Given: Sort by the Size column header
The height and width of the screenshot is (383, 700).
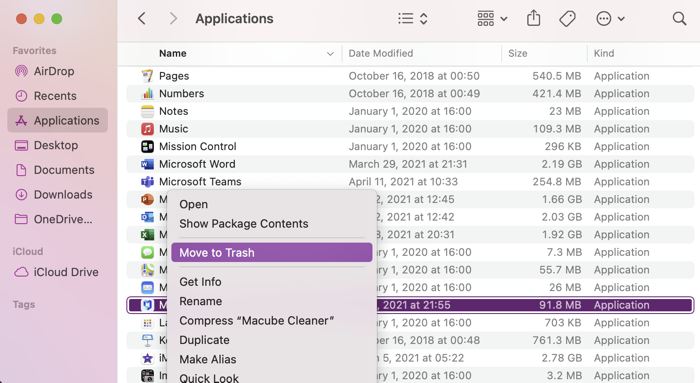Looking at the screenshot, I should pos(517,53).
